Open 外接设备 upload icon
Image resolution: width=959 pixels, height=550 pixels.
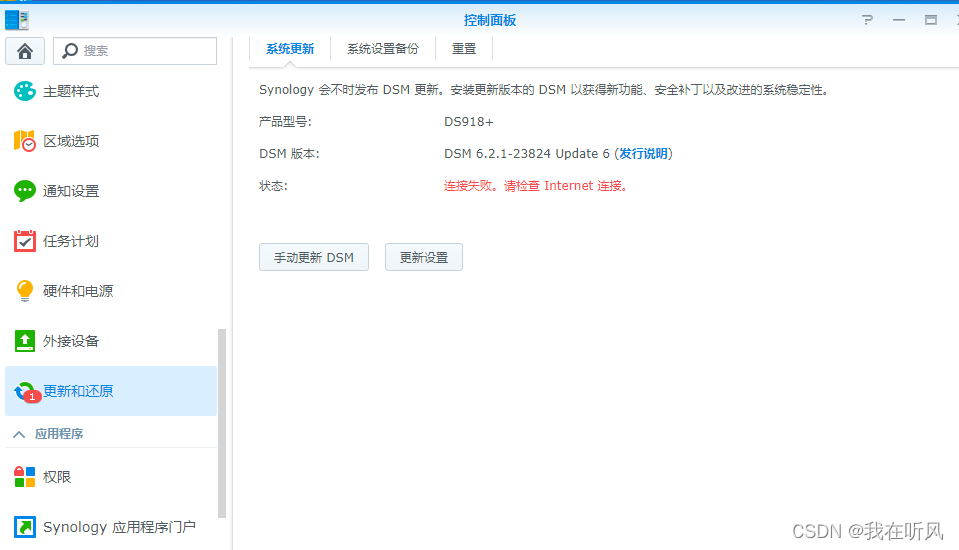click(24, 341)
